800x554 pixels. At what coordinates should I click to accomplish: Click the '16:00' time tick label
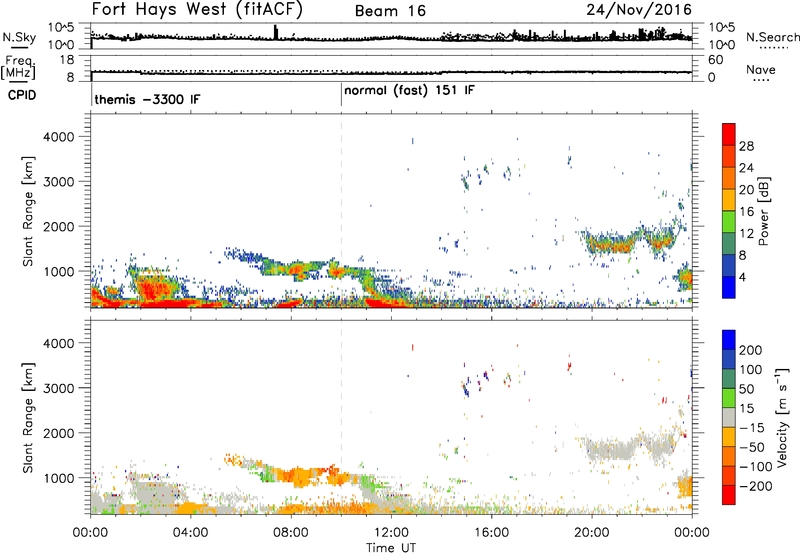pyautogui.click(x=491, y=533)
